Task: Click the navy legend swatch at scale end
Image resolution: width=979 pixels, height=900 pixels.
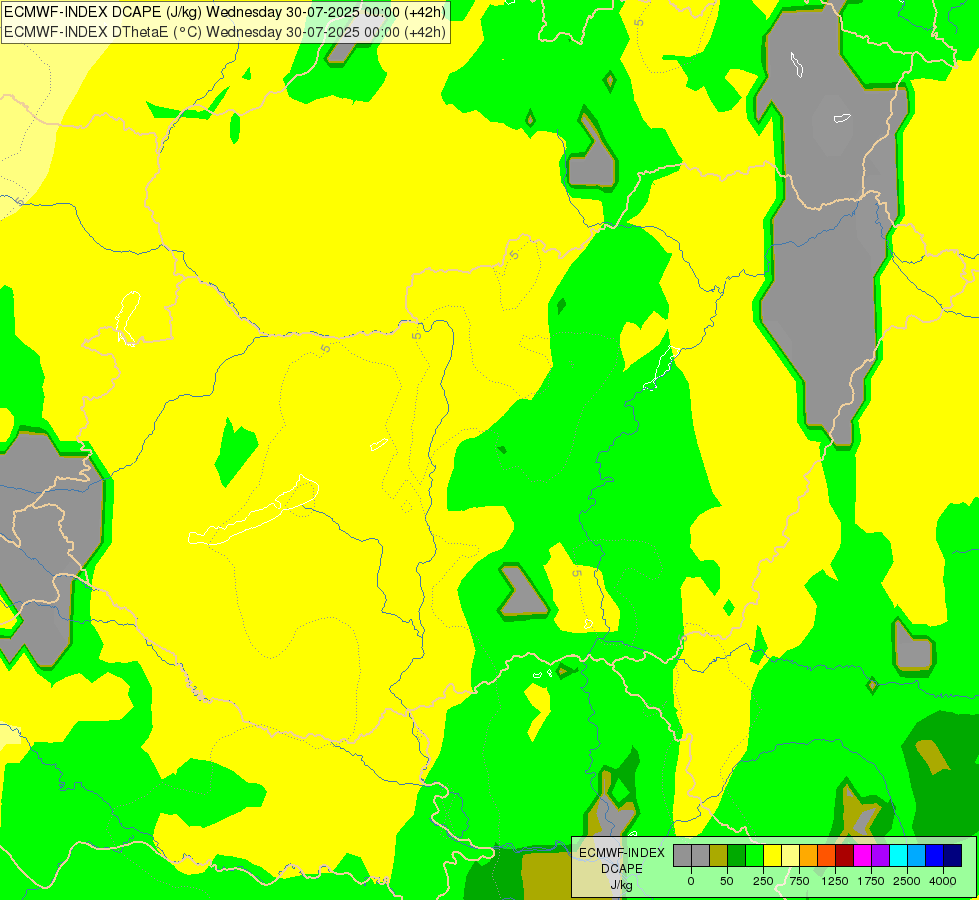Action: tap(953, 856)
